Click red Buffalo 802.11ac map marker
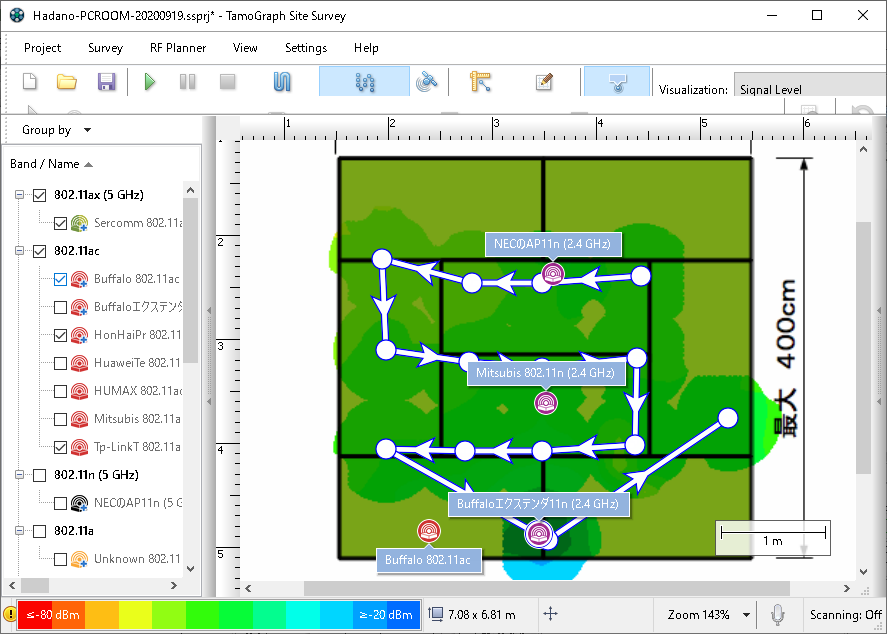 429,531
